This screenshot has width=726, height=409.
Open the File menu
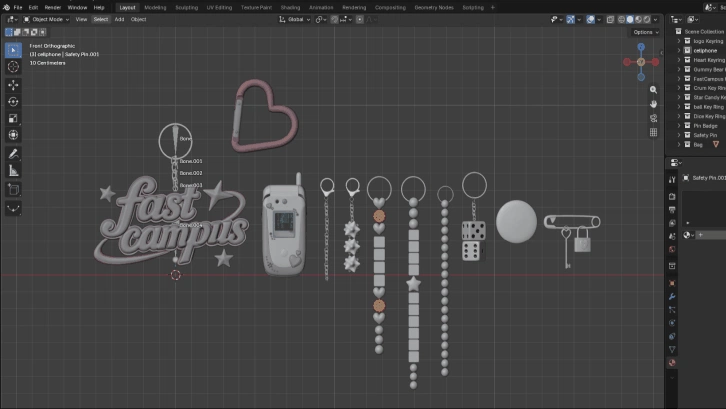18,7
